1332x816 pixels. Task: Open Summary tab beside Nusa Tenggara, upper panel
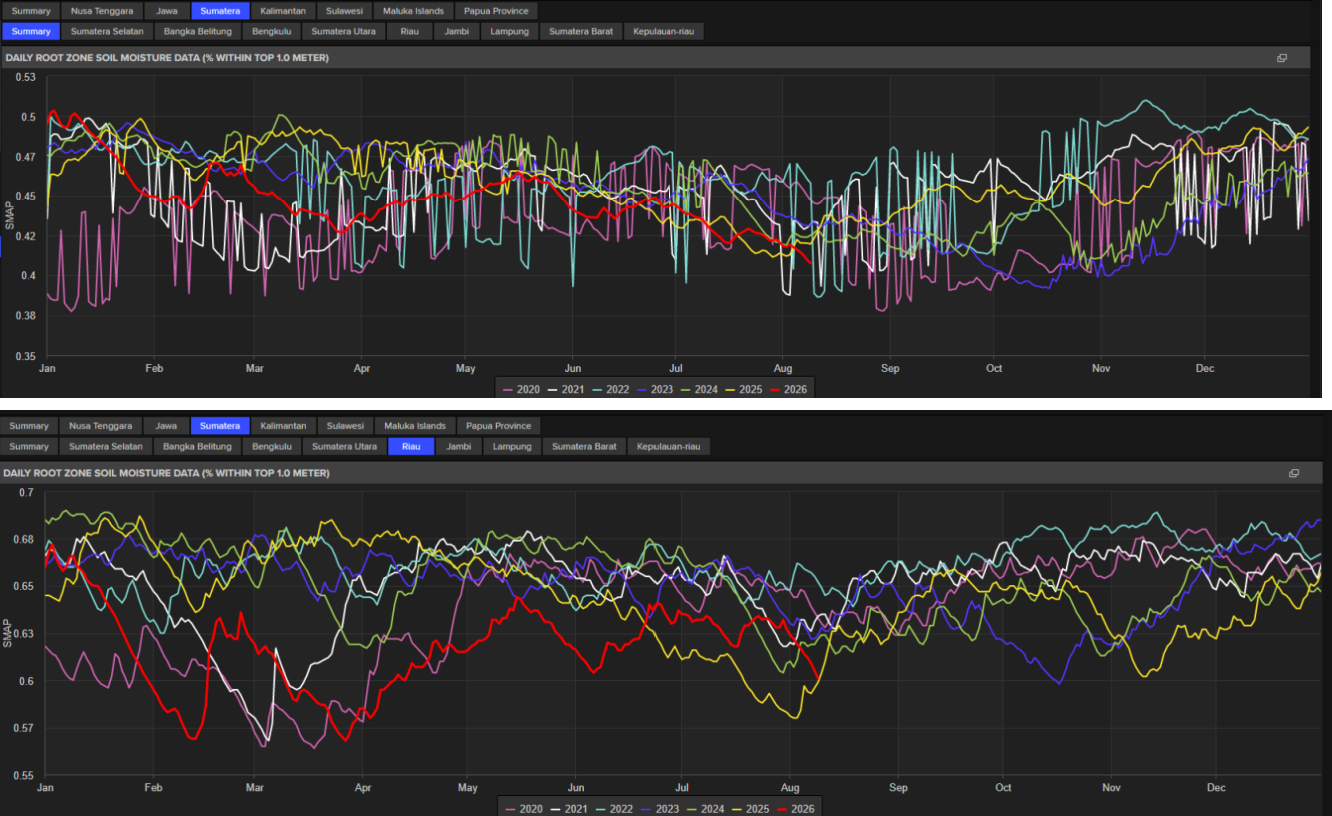tap(30, 11)
